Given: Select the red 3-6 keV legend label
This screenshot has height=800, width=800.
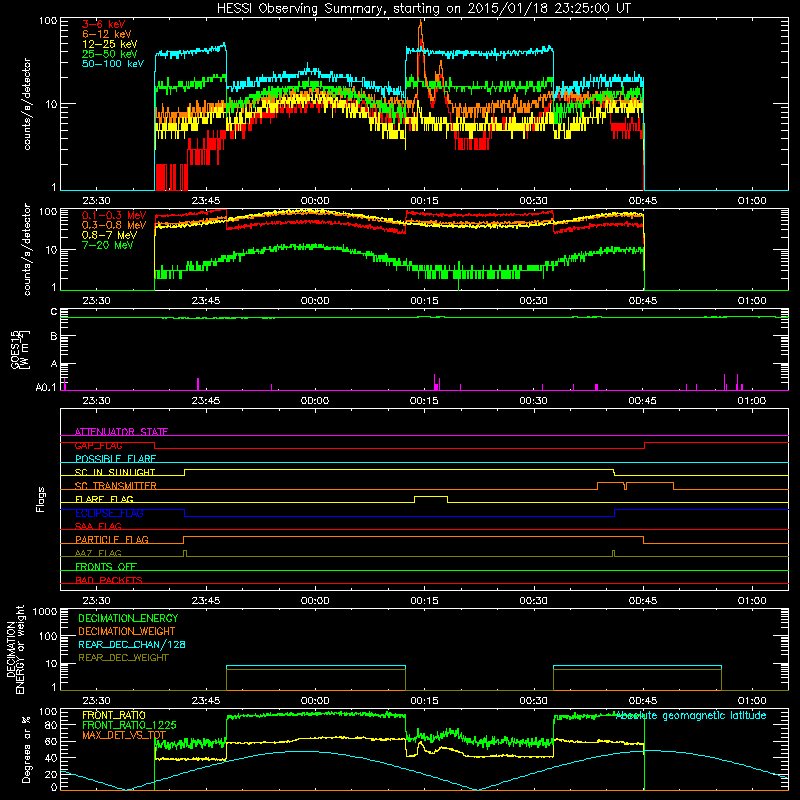Looking at the screenshot, I should coord(103,24).
